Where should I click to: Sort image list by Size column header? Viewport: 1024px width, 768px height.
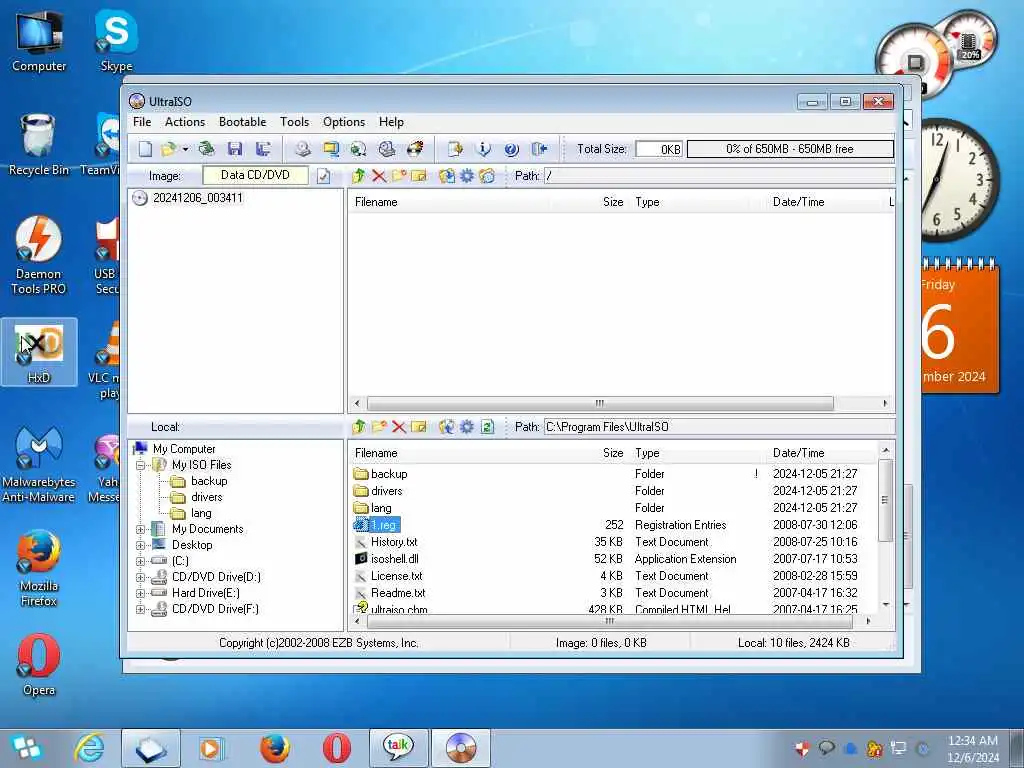(x=613, y=202)
